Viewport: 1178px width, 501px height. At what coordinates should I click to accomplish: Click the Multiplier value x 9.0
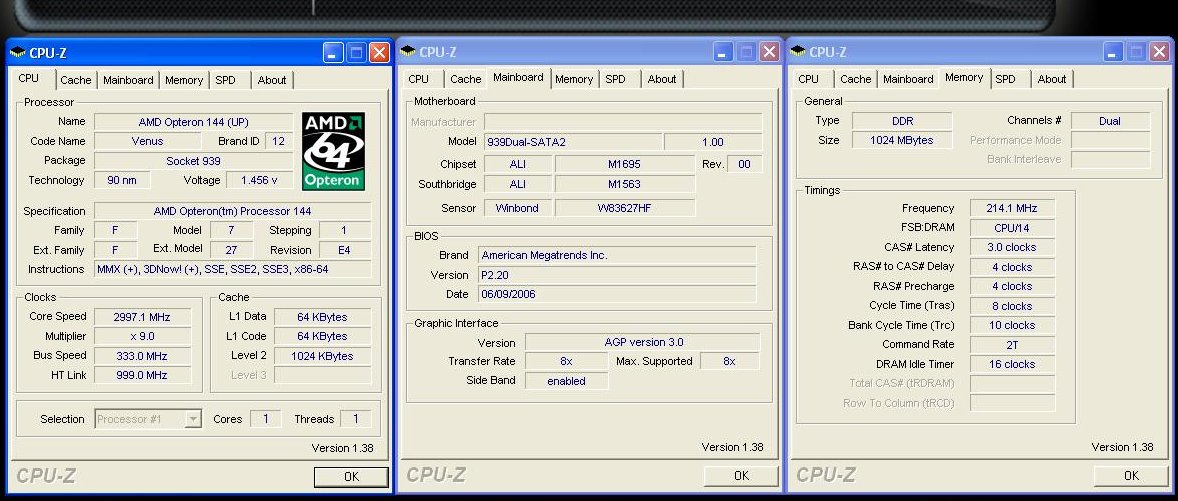click(x=142, y=337)
